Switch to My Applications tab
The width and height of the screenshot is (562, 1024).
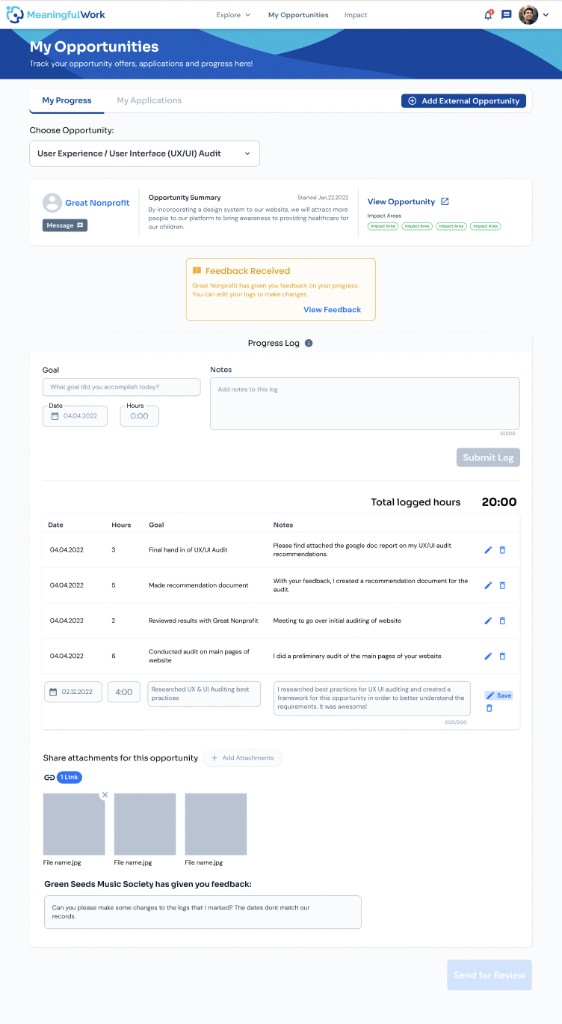[149, 101]
